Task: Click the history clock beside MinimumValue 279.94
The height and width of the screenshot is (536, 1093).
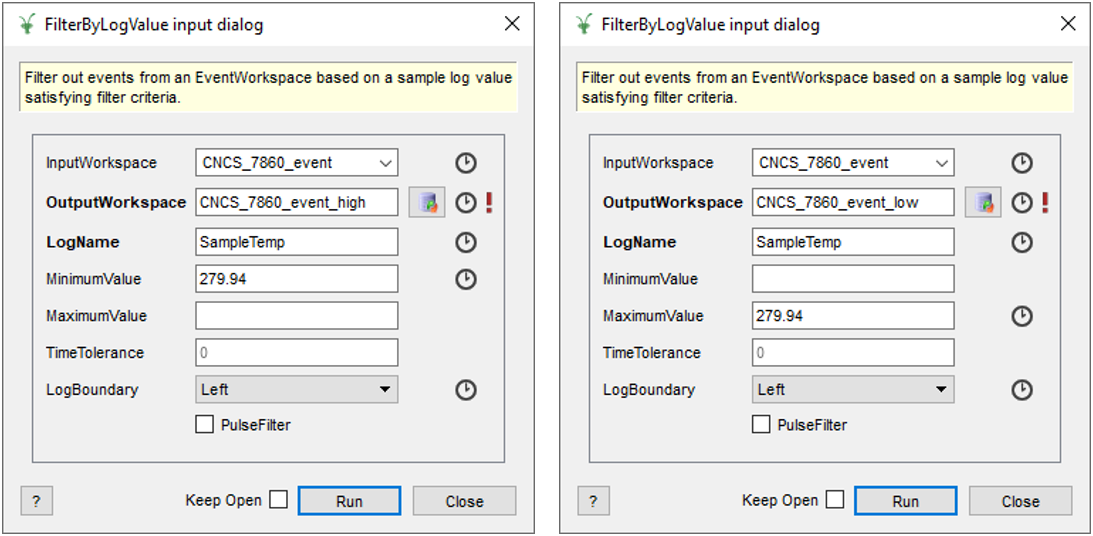Action: pos(466,279)
